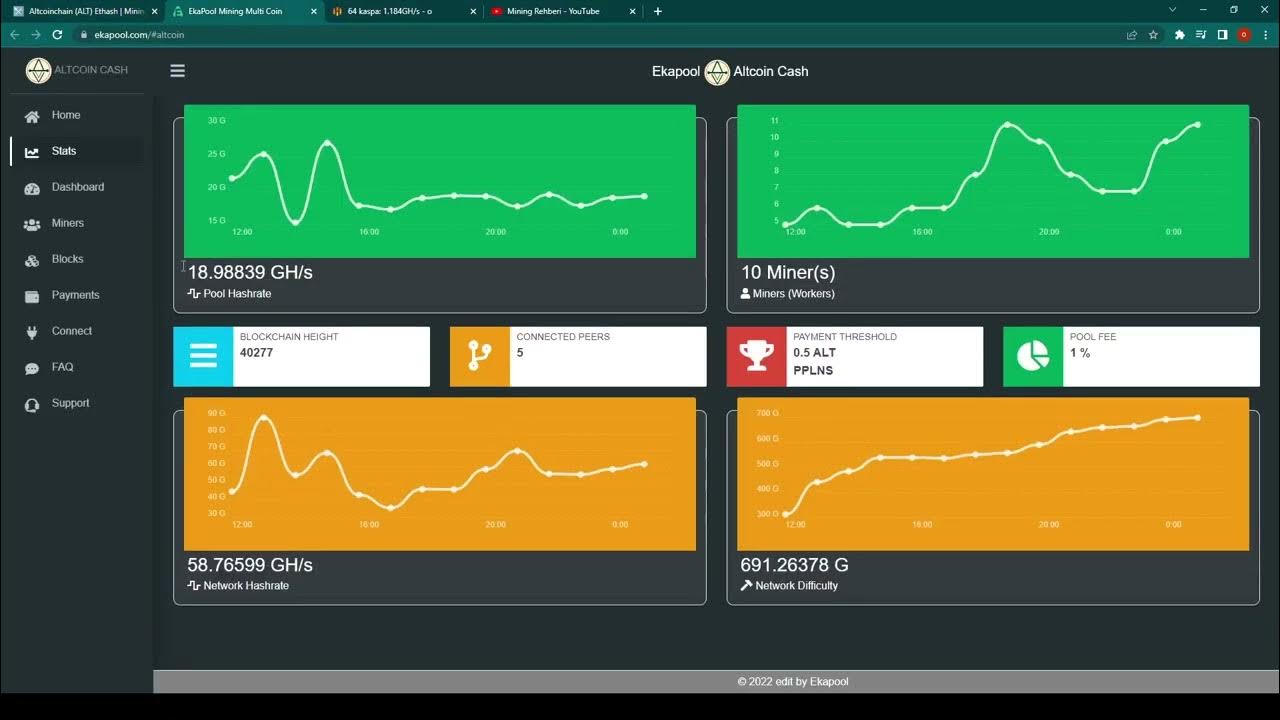Click the blue Blockchain Height list icon
The width and height of the screenshot is (1280, 720).
pos(203,356)
